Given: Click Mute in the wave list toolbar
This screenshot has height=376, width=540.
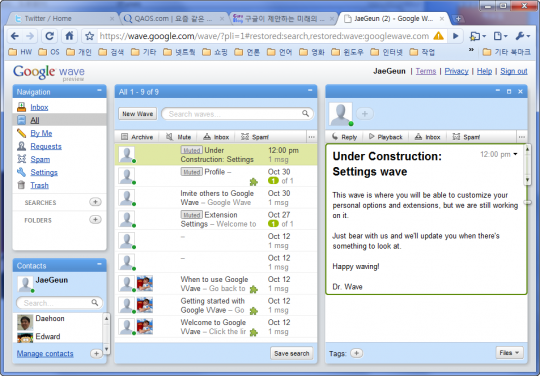Looking at the screenshot, I should (179, 137).
